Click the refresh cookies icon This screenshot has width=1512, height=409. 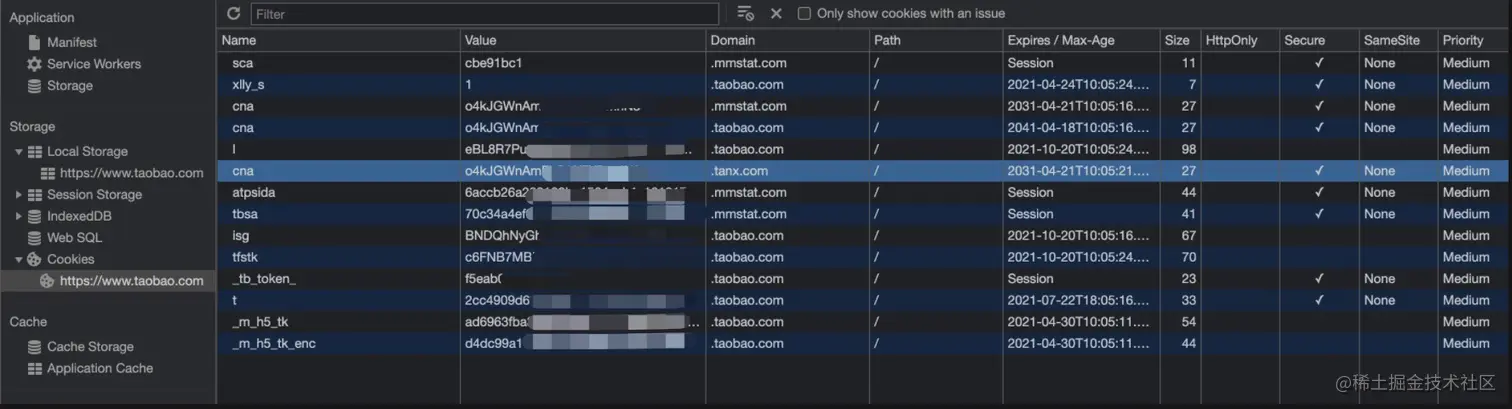pyautogui.click(x=234, y=13)
